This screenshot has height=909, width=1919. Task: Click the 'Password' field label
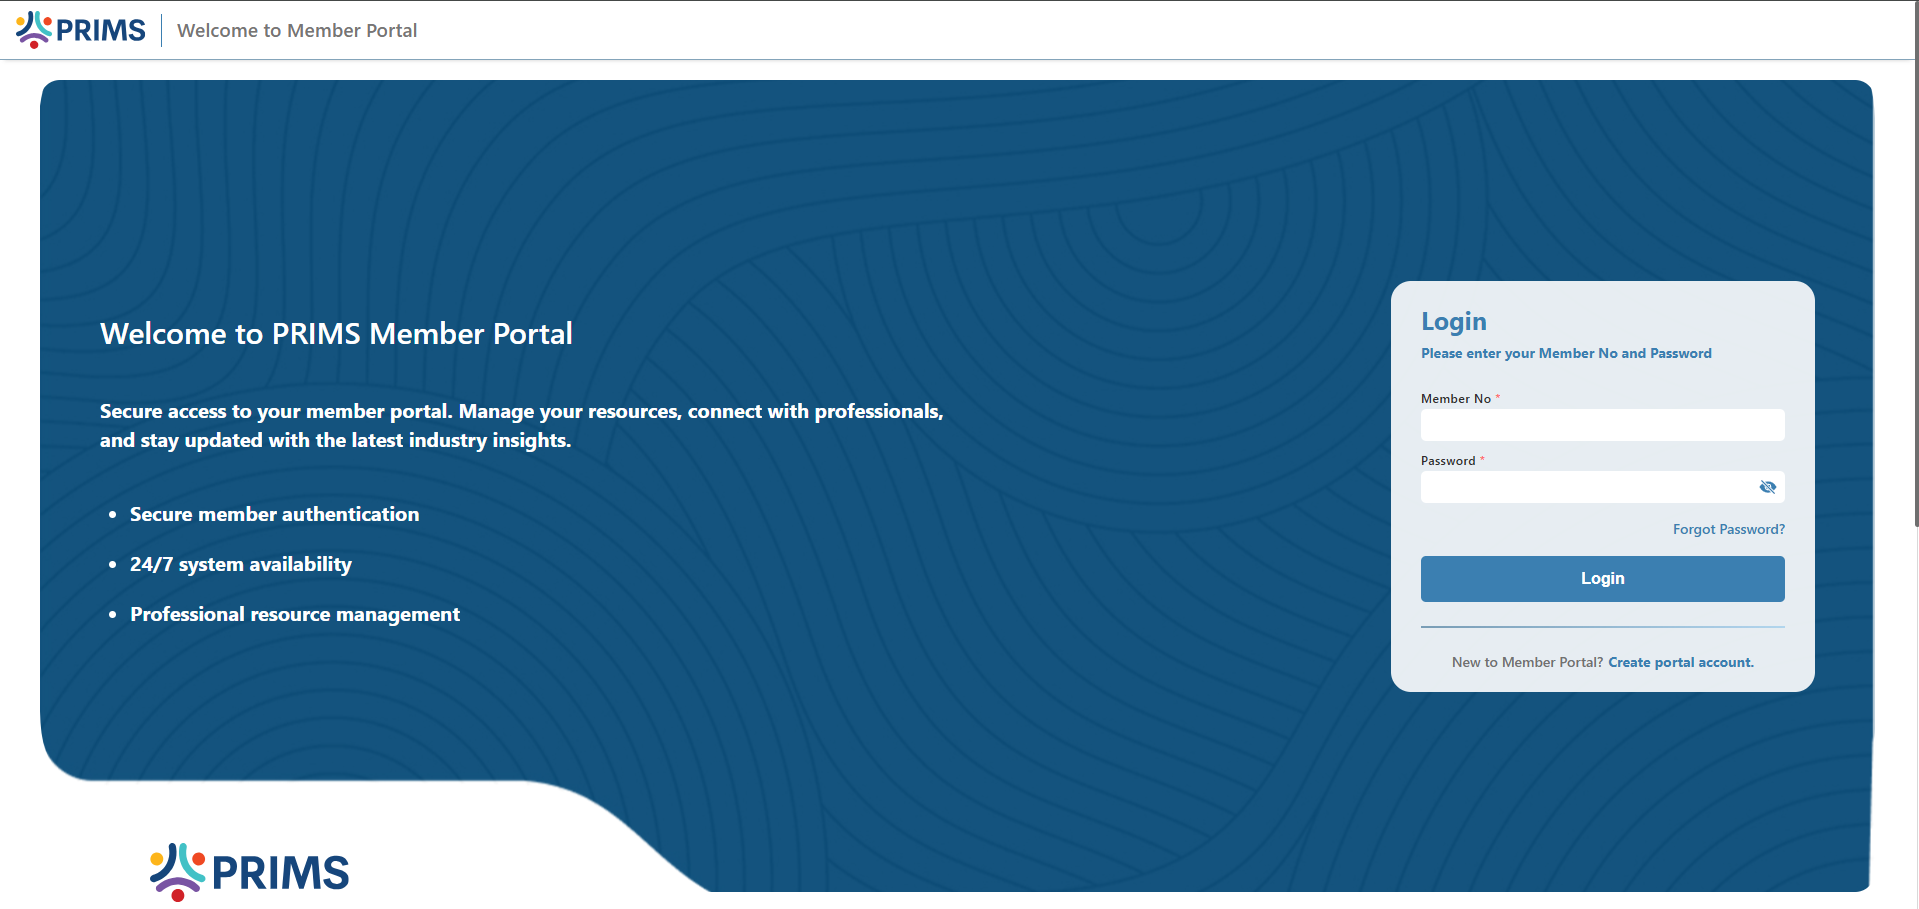[x=1448, y=460]
